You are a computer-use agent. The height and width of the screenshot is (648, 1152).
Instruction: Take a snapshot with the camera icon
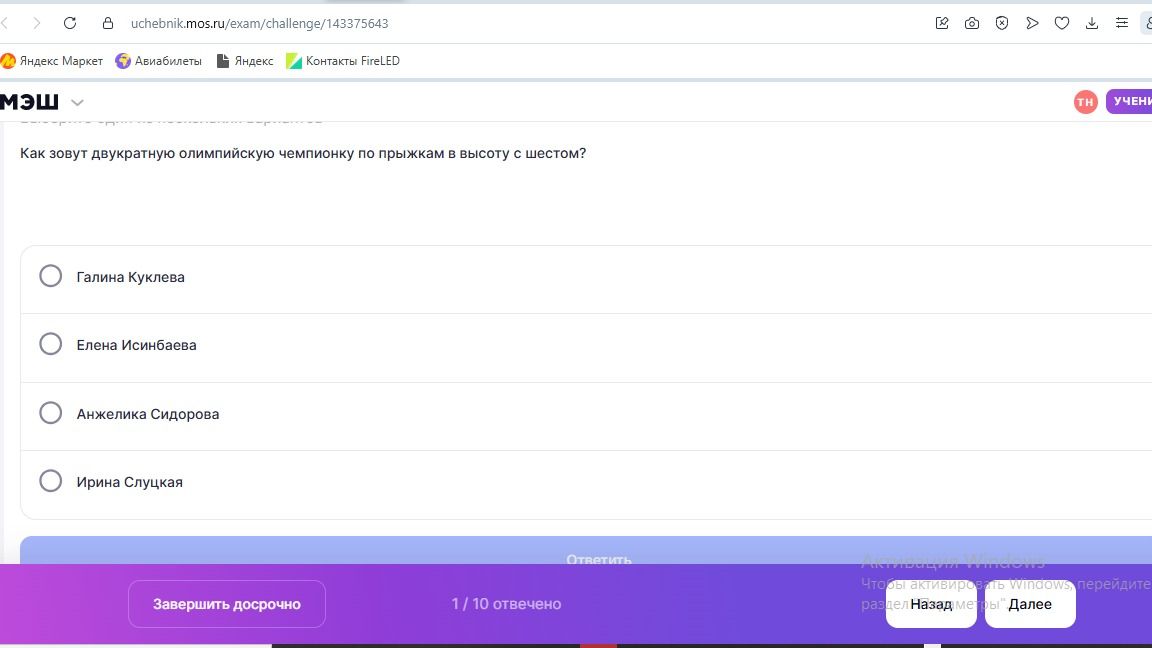[x=972, y=24]
